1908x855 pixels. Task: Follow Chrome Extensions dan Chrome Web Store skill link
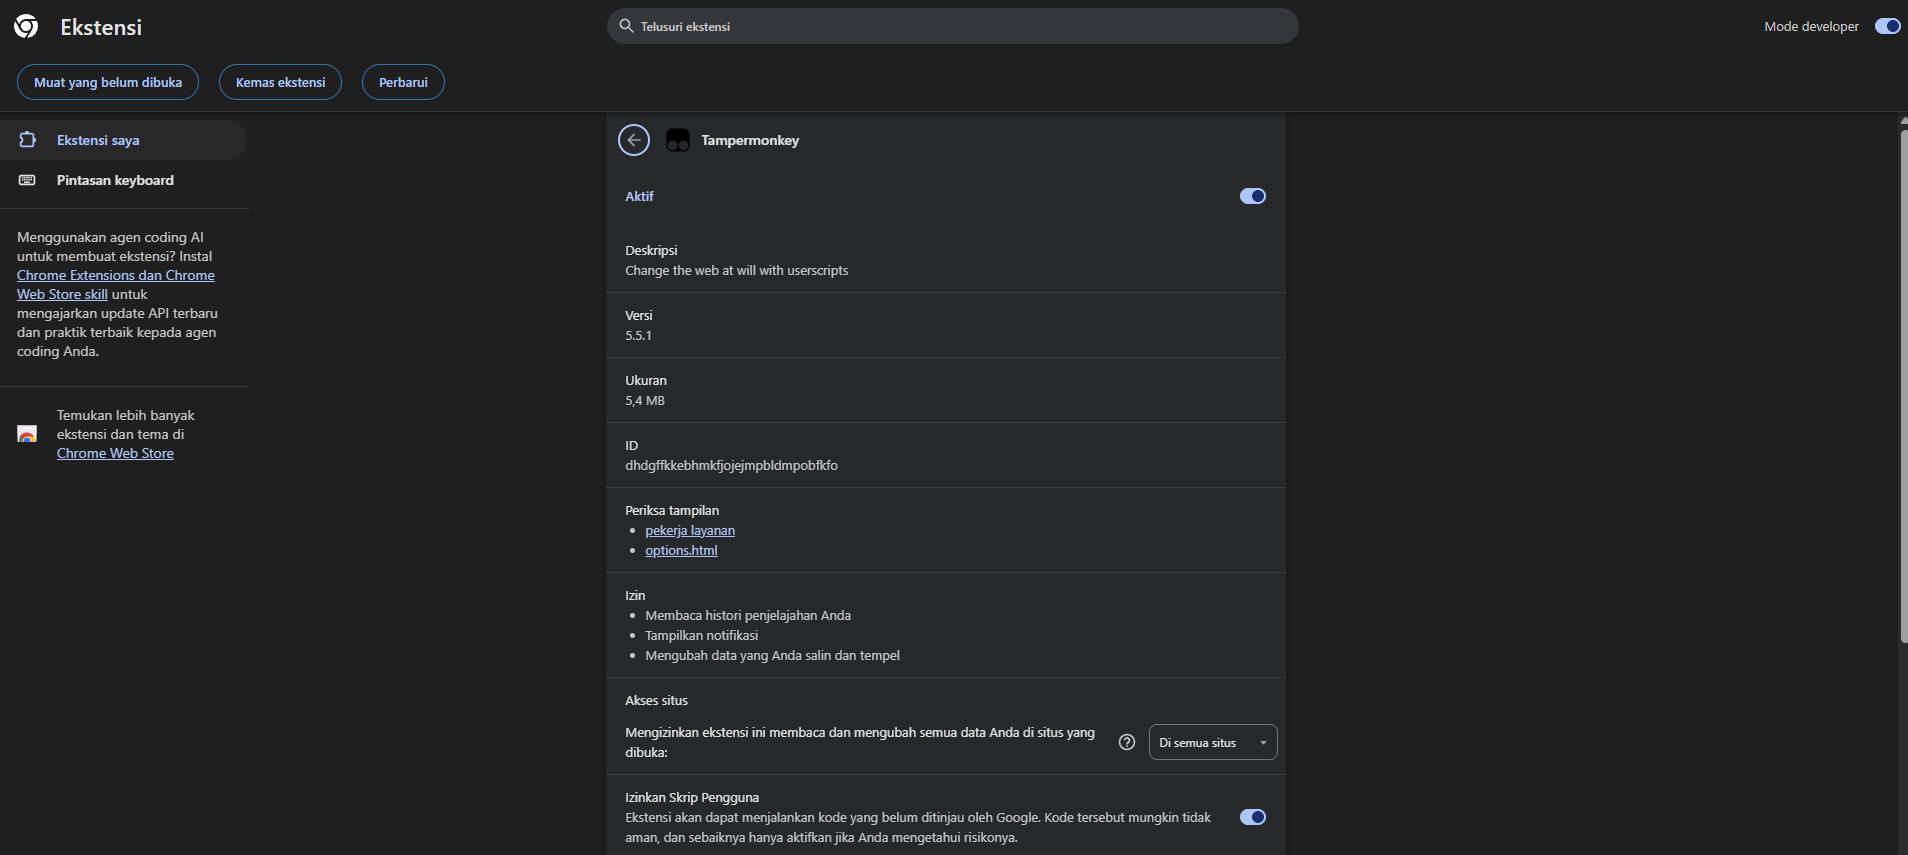point(116,285)
